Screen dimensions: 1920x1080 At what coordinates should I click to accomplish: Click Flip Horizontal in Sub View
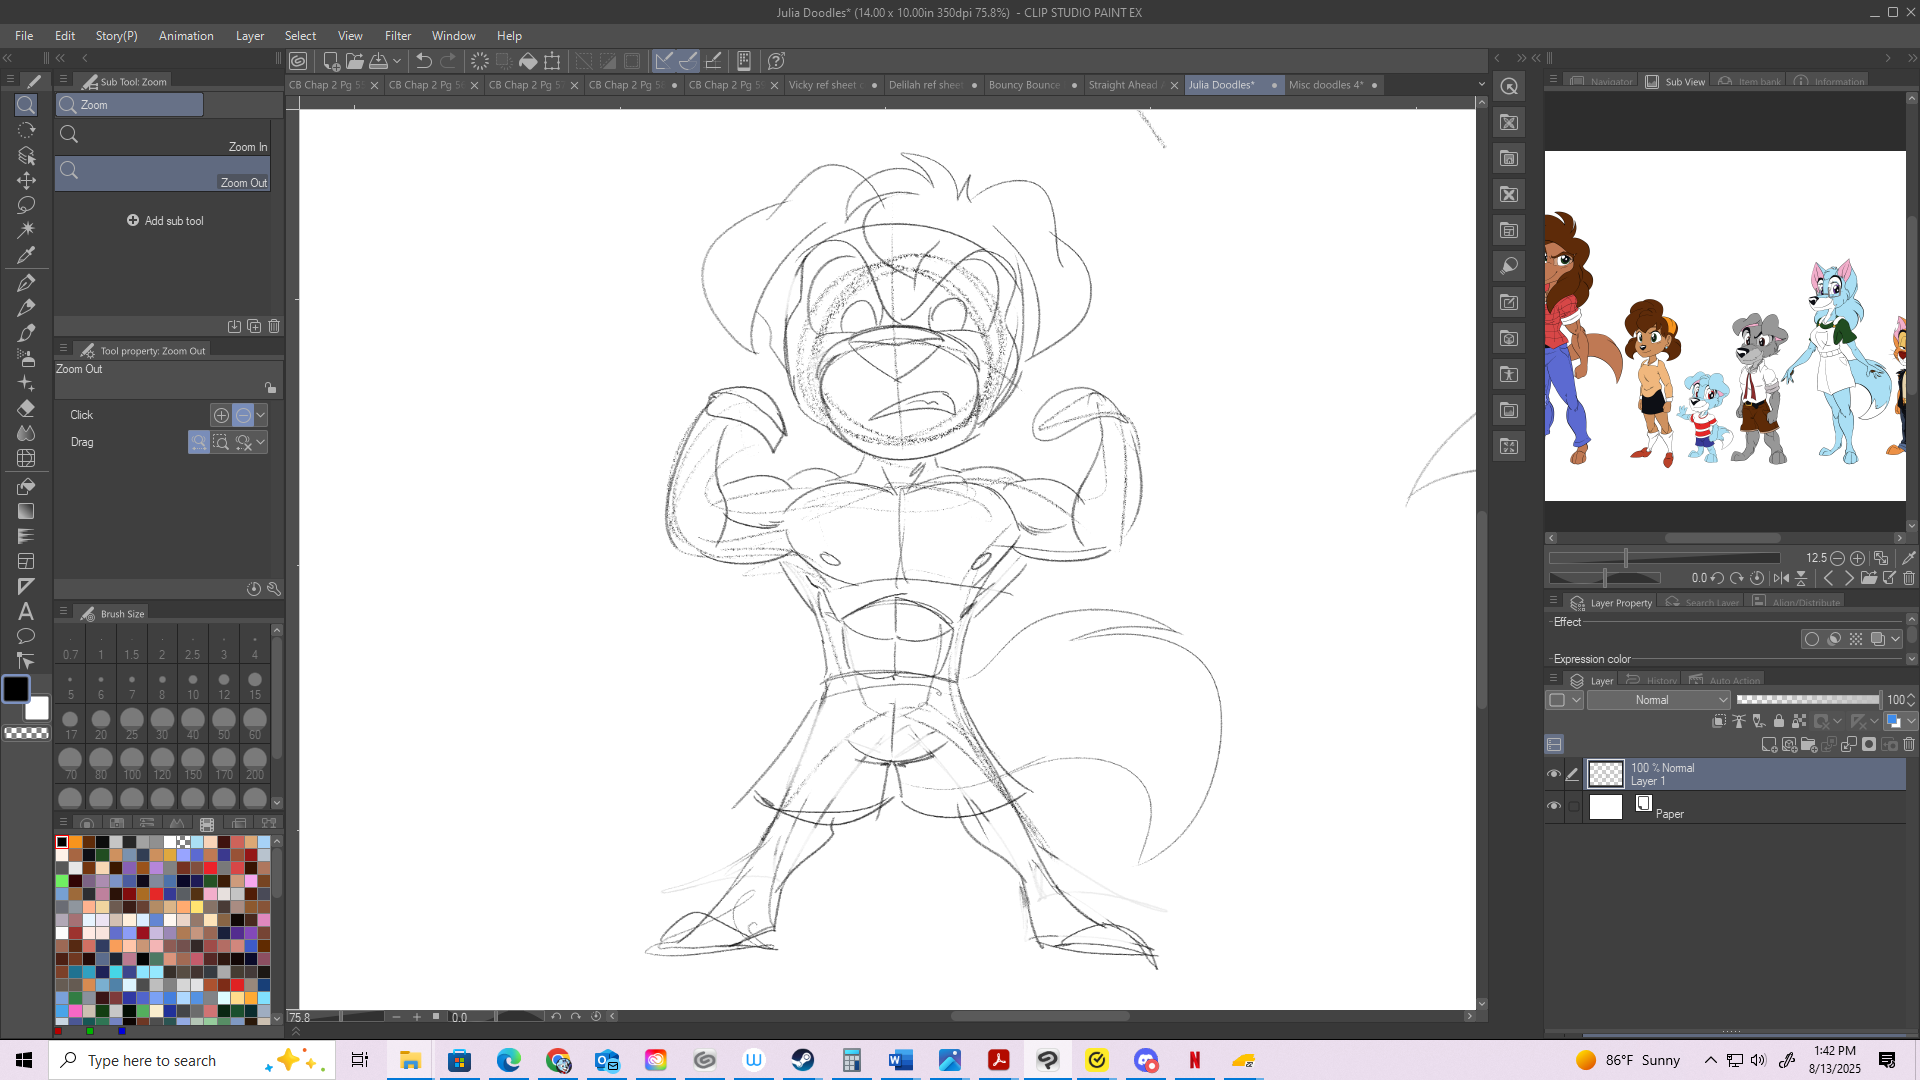click(1781, 578)
